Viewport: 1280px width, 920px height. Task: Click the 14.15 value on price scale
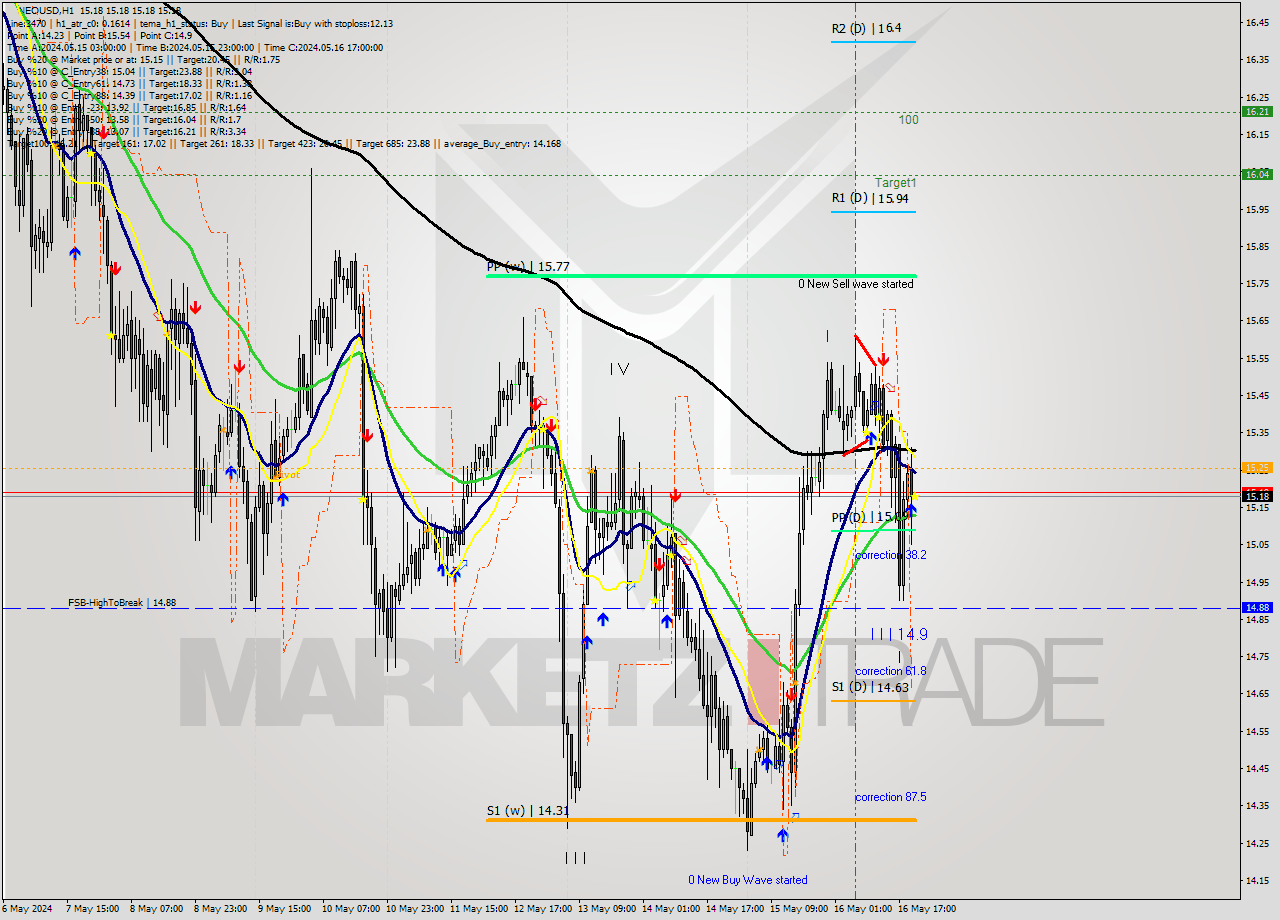[1256, 880]
